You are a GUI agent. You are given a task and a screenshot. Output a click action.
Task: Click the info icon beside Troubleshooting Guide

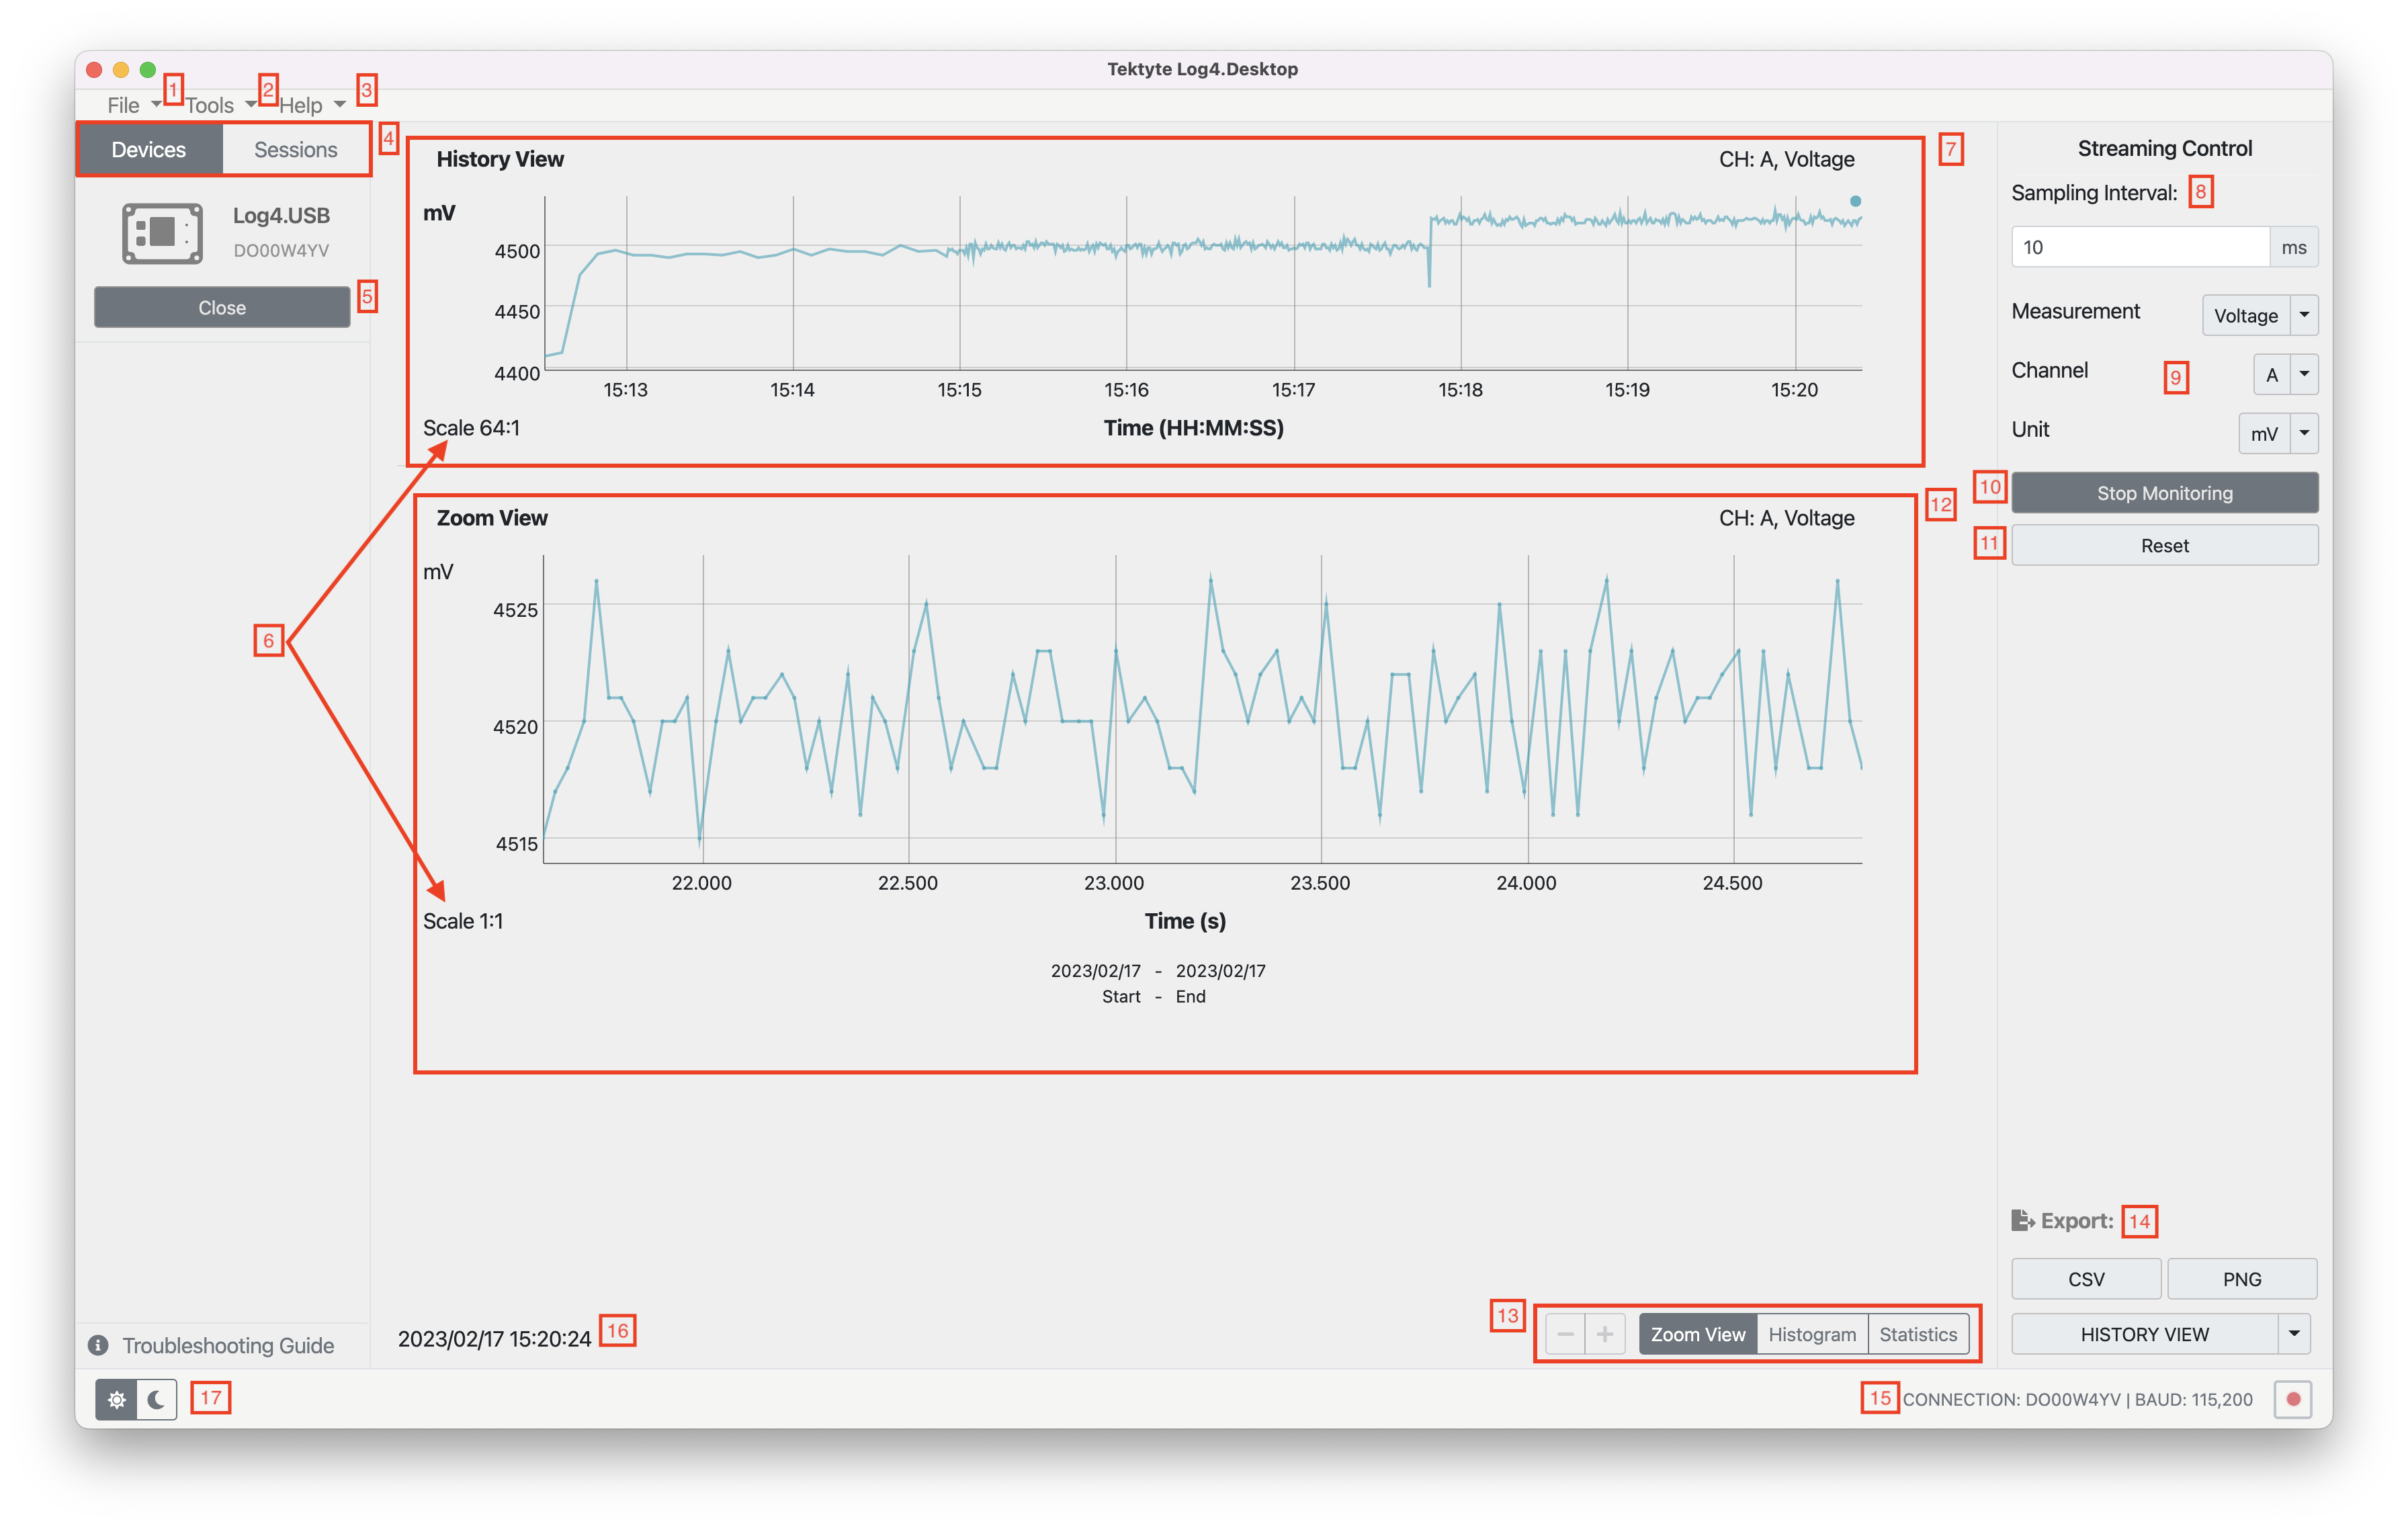pyautogui.click(x=98, y=1345)
